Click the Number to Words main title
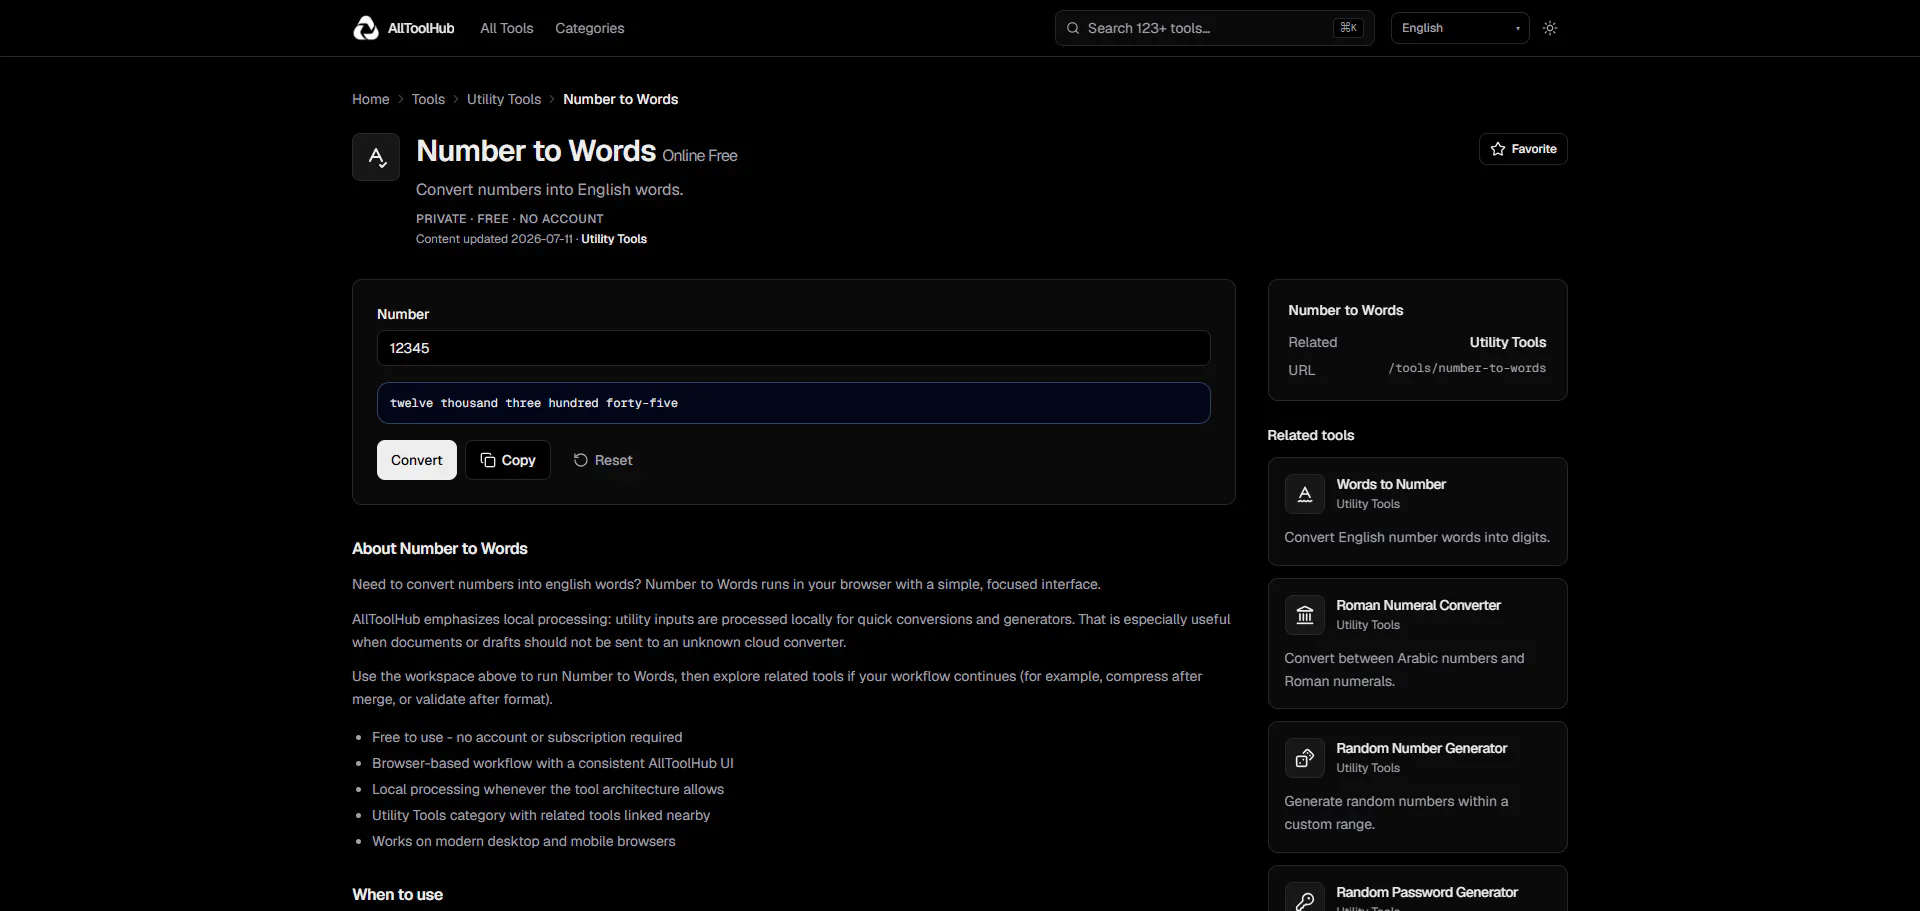The width and height of the screenshot is (1920, 911). [x=536, y=151]
